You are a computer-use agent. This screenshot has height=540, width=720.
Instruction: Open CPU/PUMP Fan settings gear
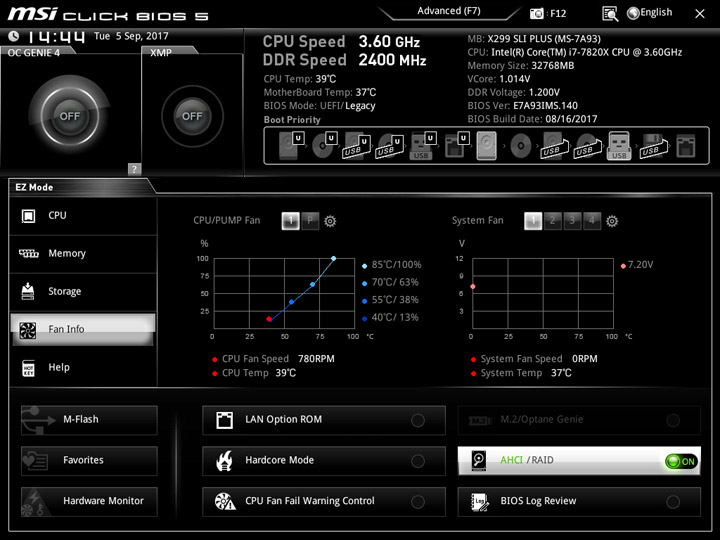(330, 221)
